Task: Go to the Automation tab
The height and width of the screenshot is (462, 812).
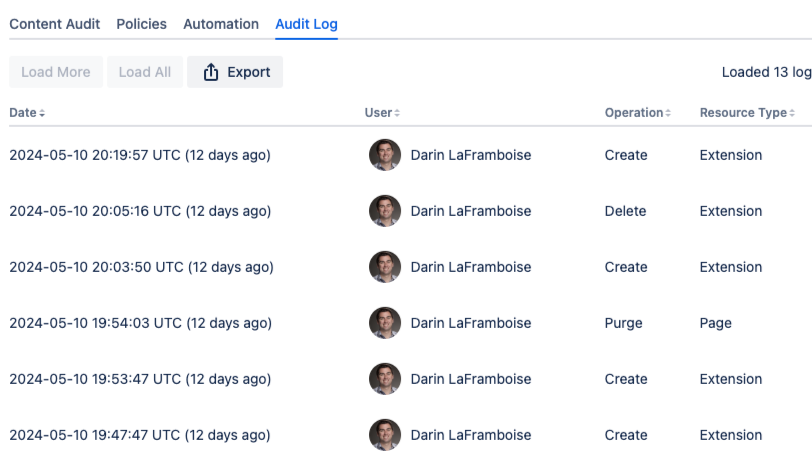Action: (x=221, y=24)
